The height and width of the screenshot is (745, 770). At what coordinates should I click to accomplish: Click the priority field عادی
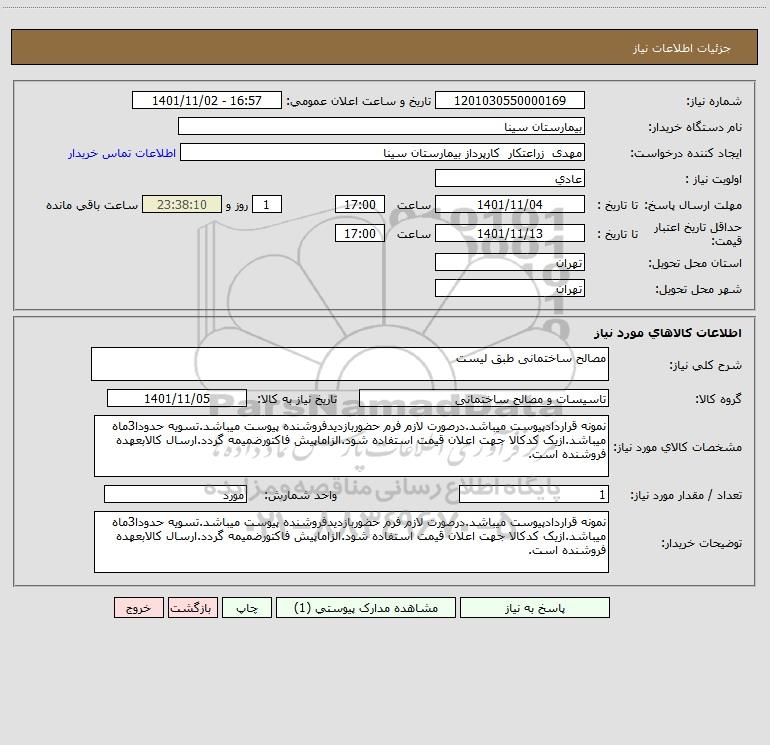tap(510, 179)
